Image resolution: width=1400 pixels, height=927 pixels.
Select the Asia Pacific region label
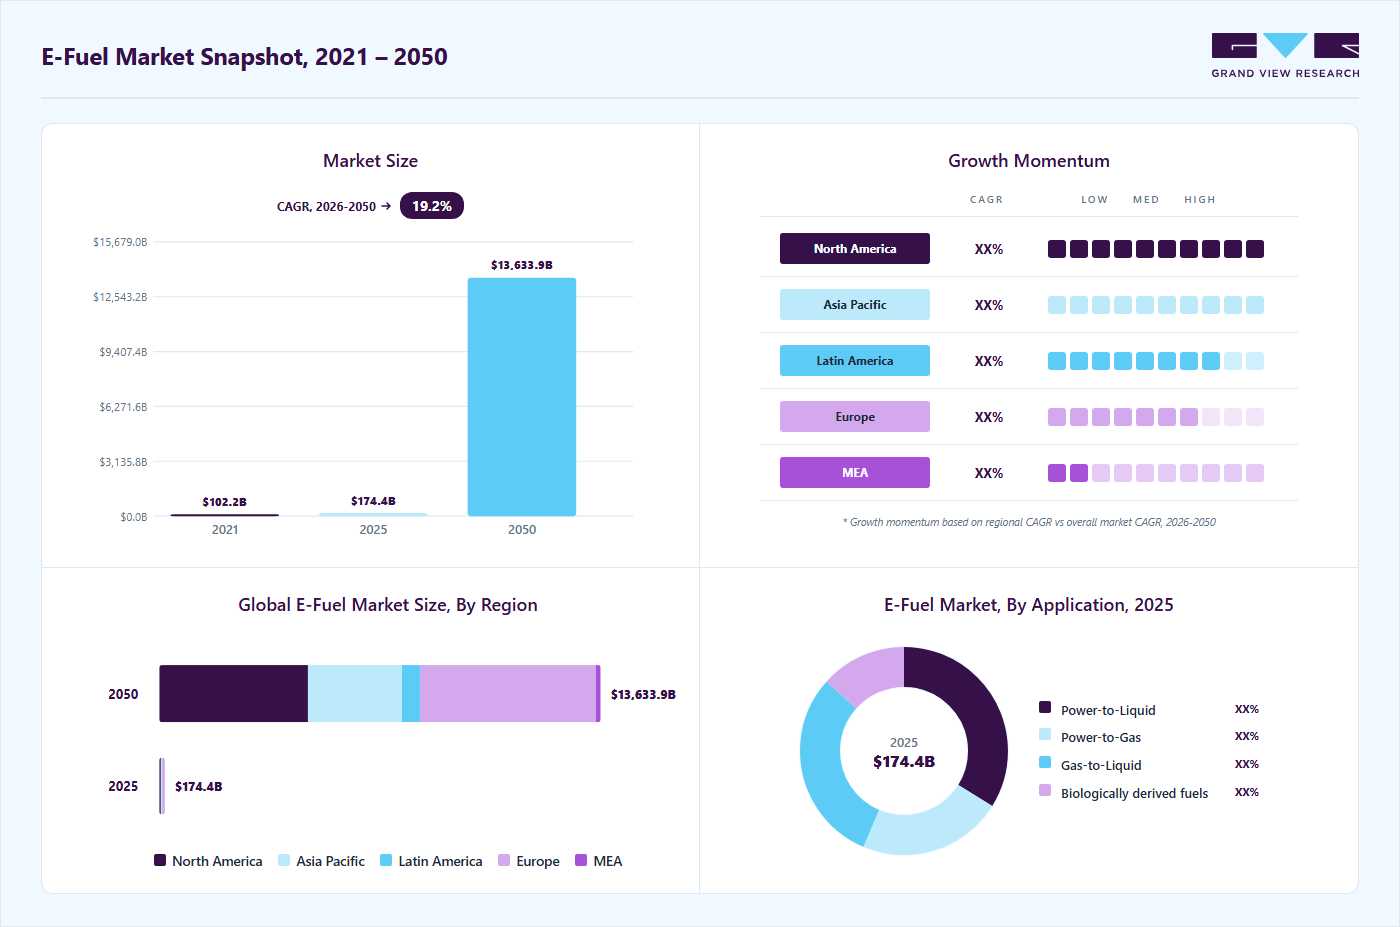tap(855, 305)
